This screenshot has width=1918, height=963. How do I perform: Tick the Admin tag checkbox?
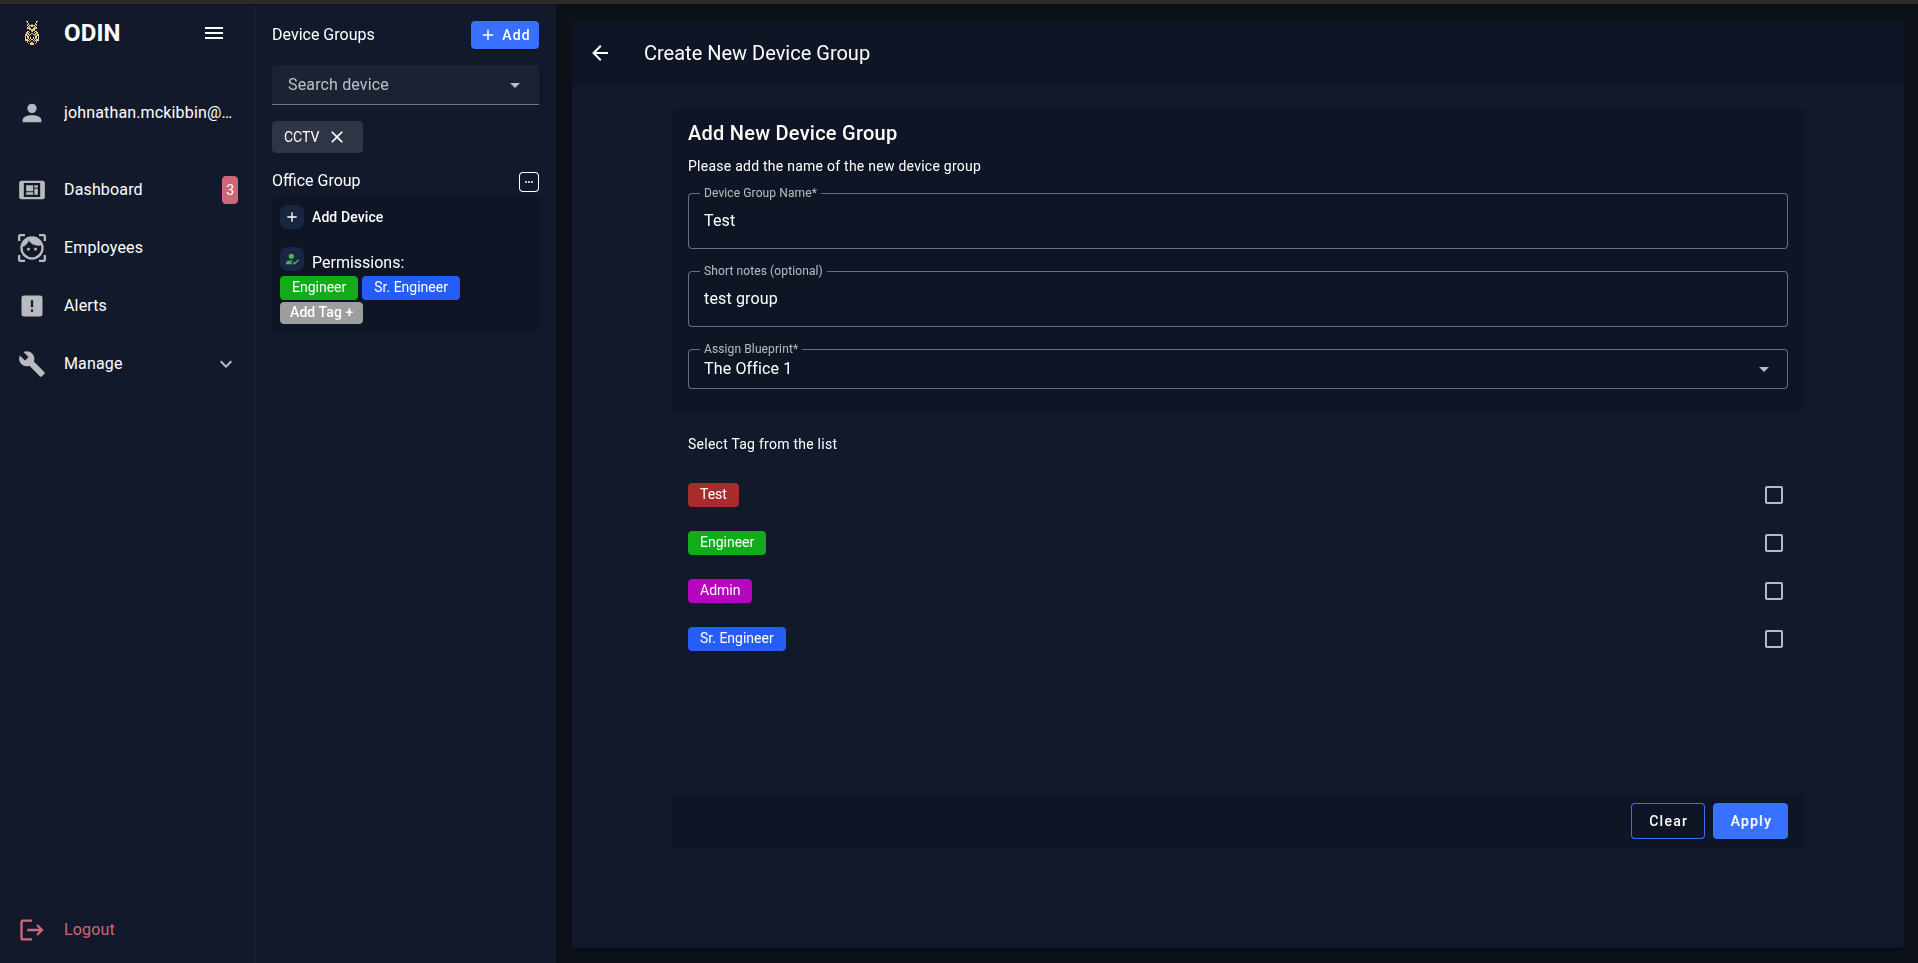click(1773, 591)
